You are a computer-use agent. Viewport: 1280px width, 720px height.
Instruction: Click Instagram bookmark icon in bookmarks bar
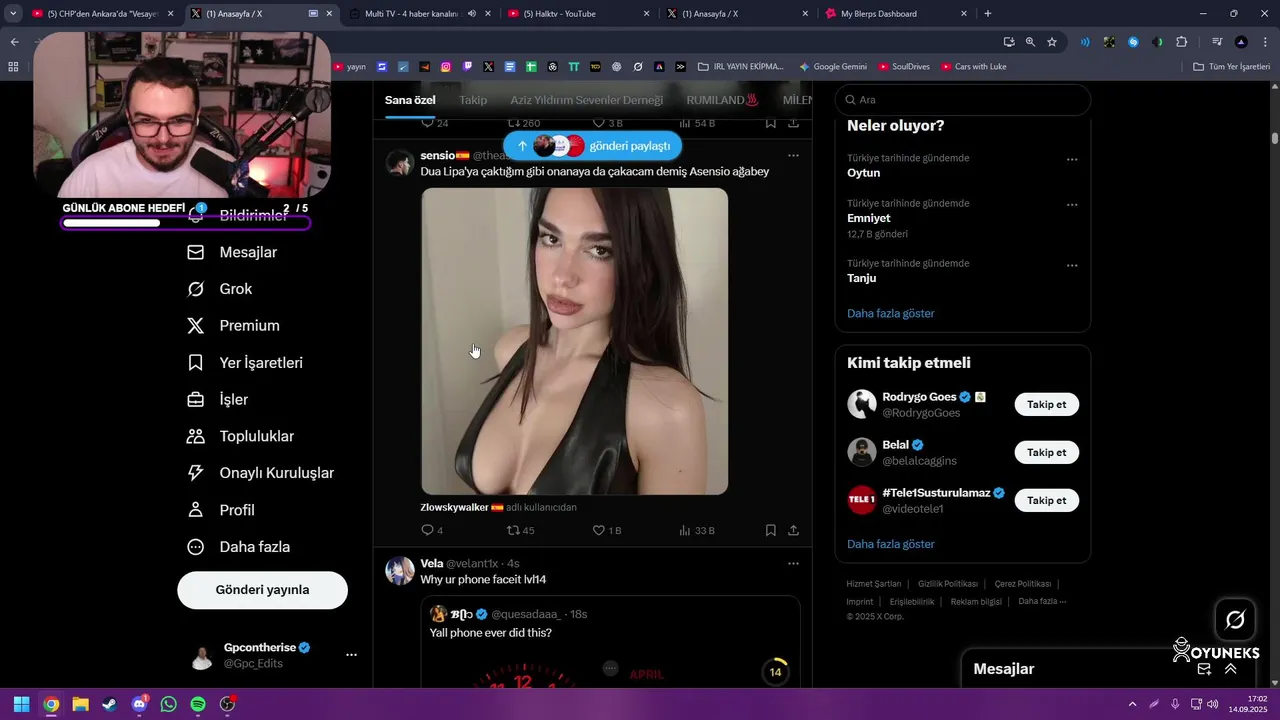(x=446, y=67)
